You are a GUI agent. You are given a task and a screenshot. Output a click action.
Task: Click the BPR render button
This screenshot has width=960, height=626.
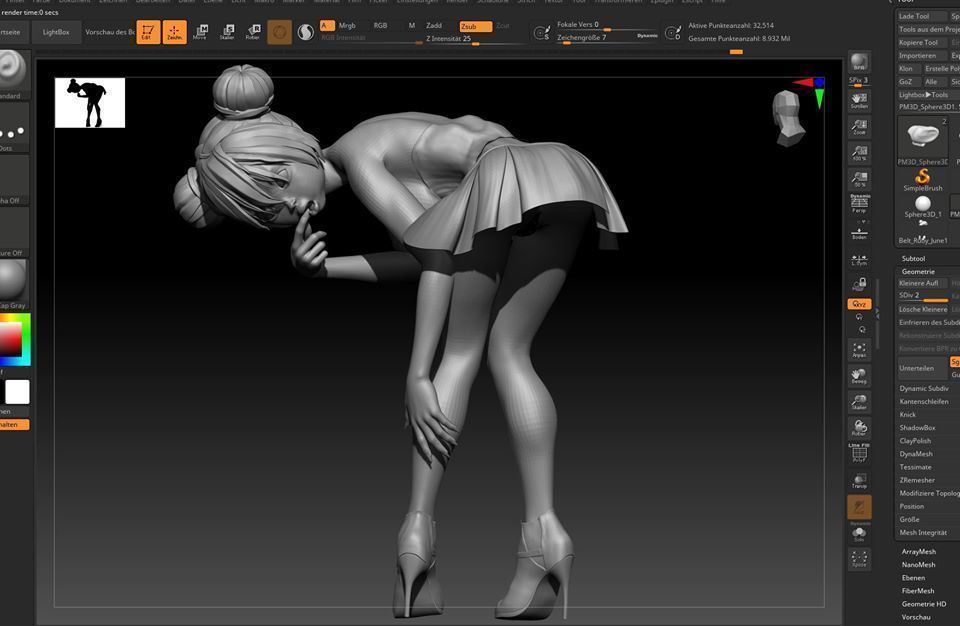pyautogui.click(x=859, y=62)
